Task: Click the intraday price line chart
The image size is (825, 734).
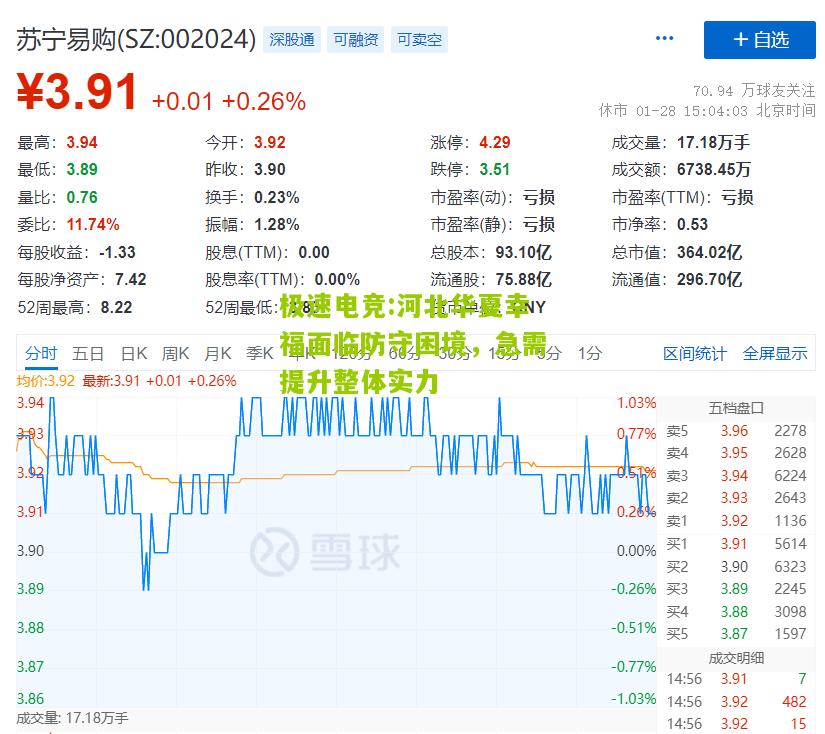Action: click(x=336, y=551)
